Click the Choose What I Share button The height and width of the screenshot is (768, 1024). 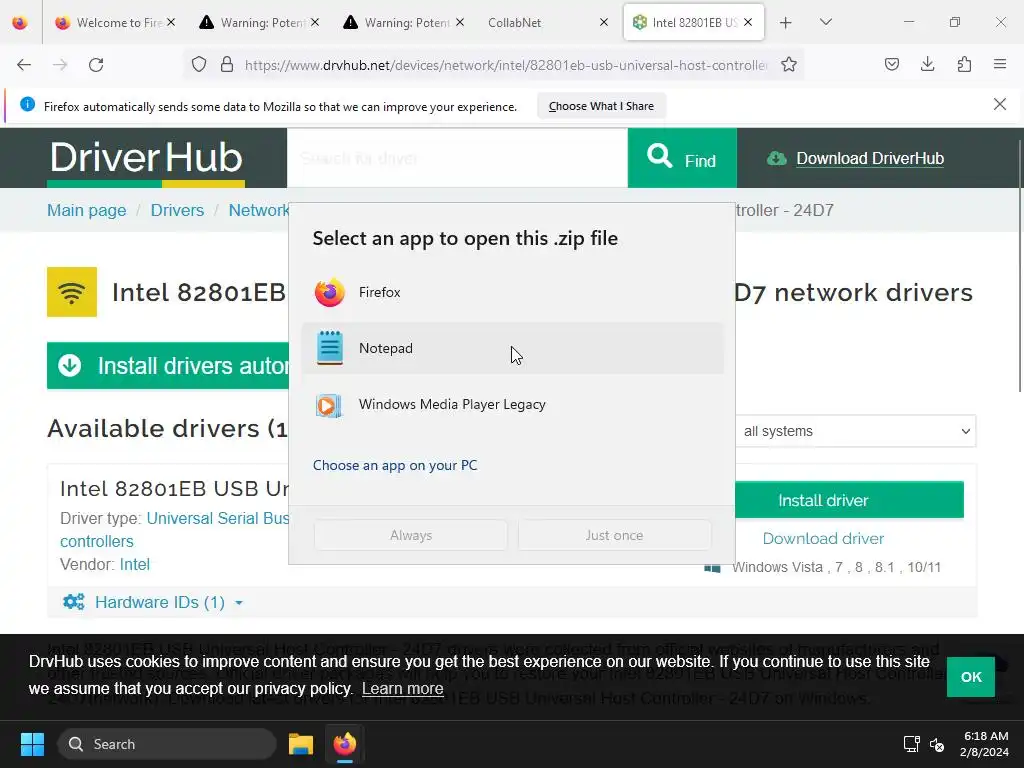601,106
